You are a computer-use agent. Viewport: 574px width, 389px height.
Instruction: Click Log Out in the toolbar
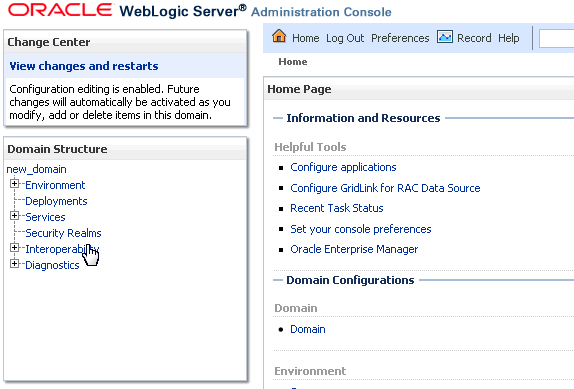[x=345, y=38]
